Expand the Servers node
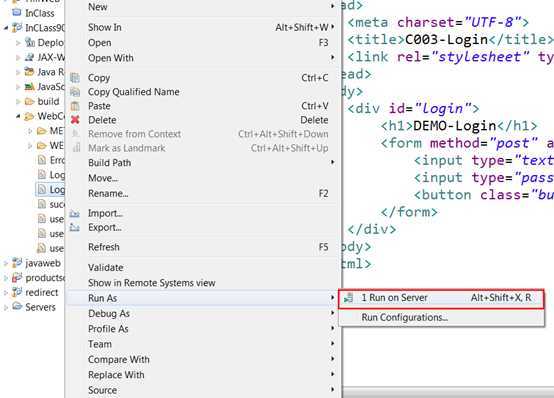Viewport: 554px width, 398px height. 6,308
